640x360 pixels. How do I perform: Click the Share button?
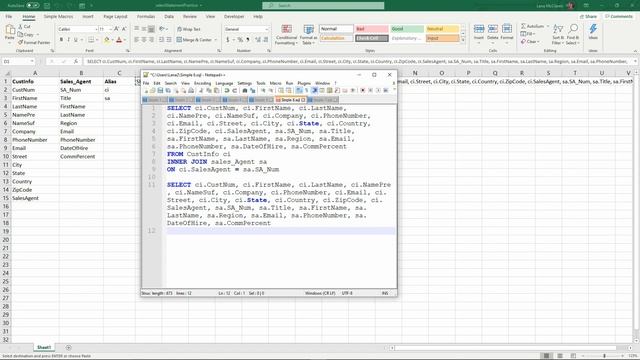588,17
